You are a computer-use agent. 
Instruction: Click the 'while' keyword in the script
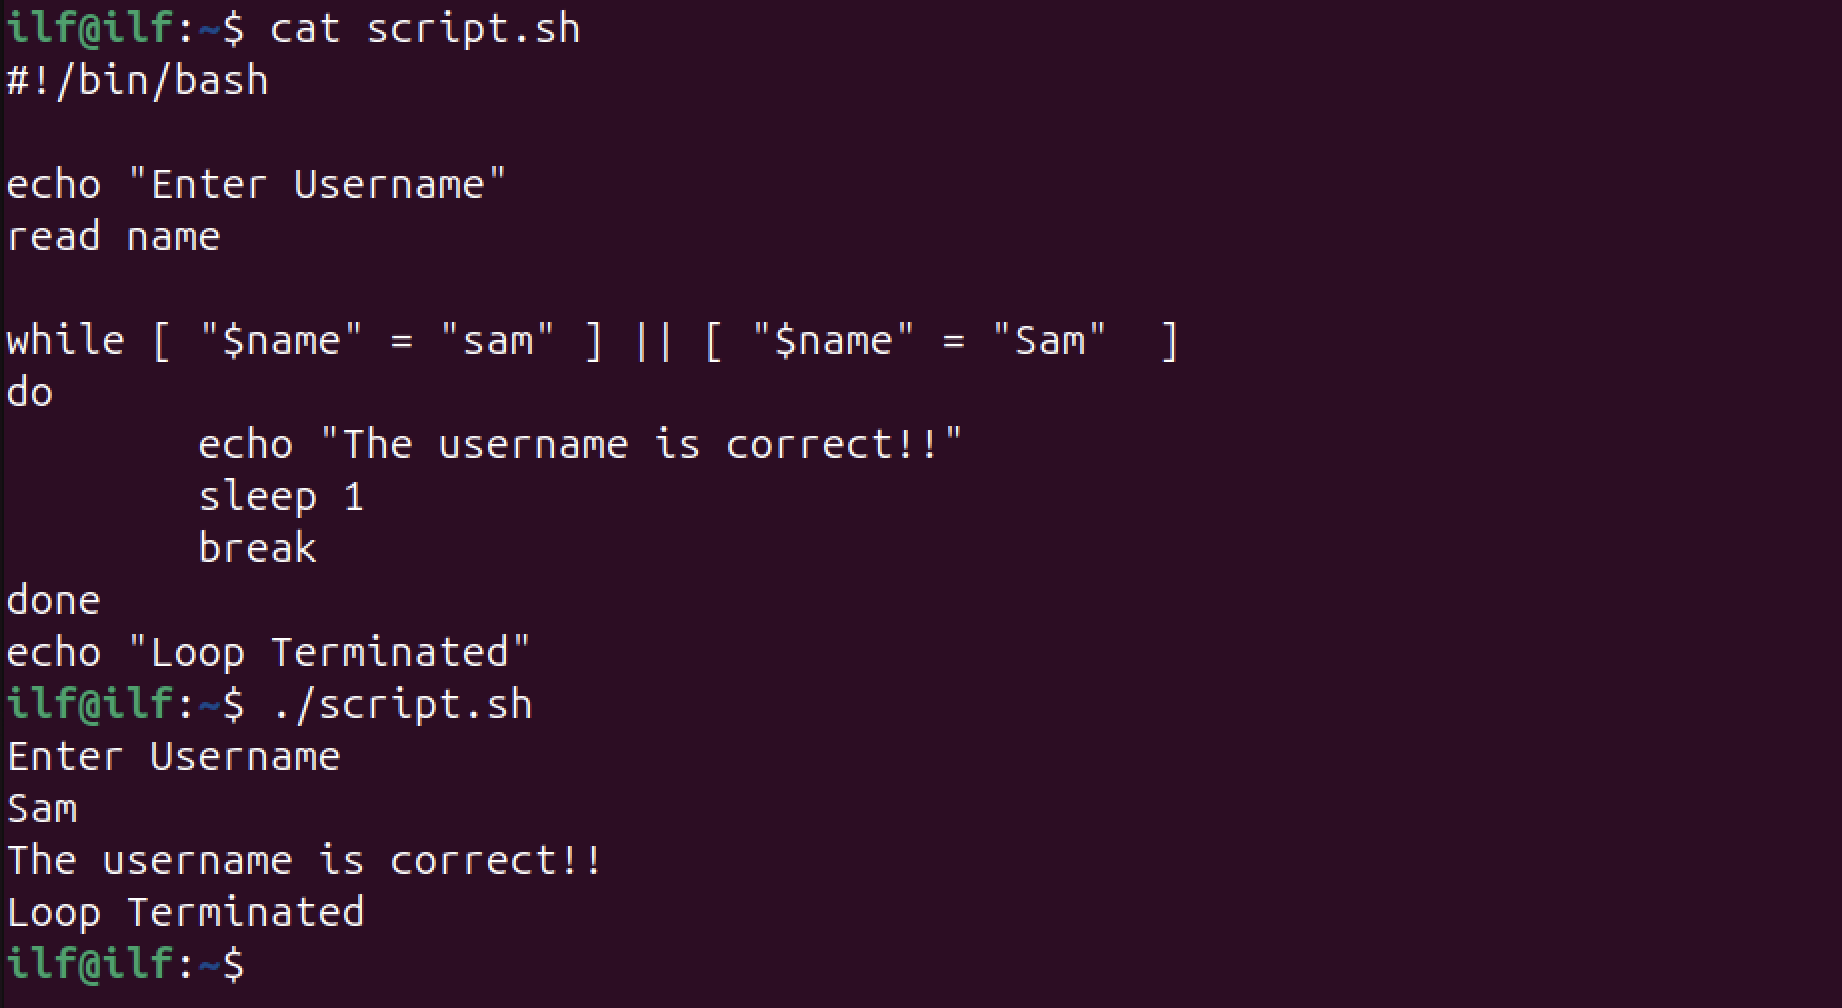click(x=65, y=341)
